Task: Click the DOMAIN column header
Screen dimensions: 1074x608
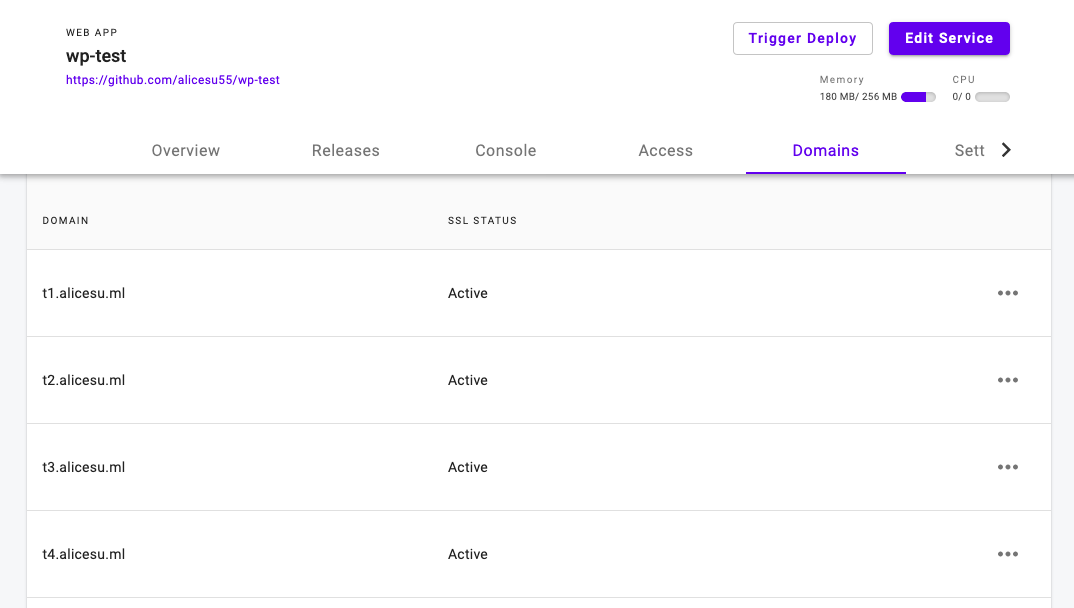Action: [x=66, y=220]
